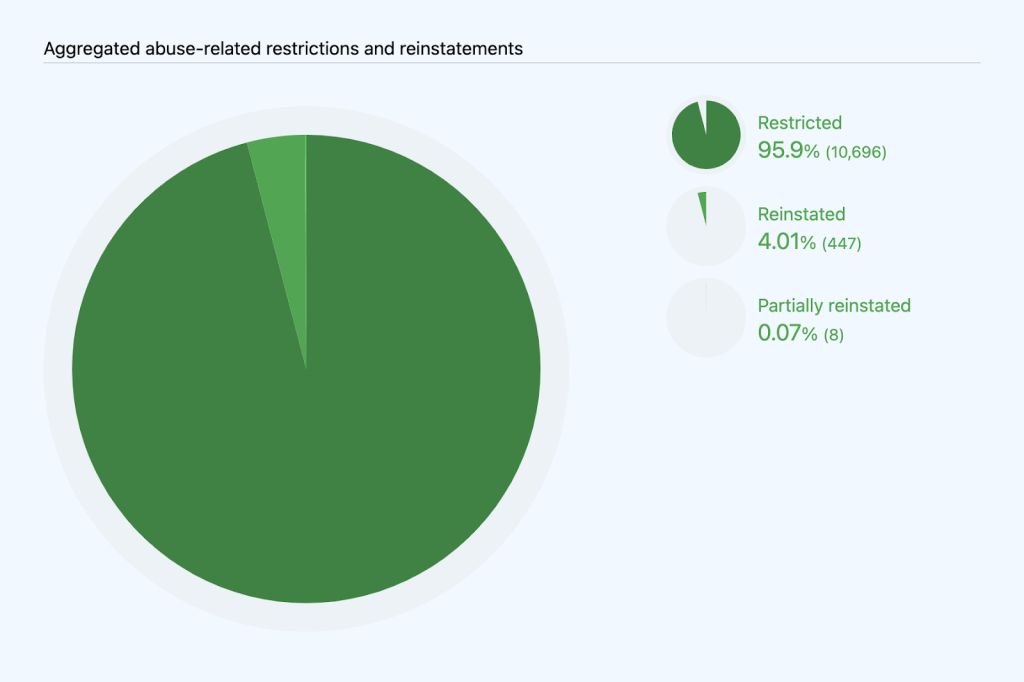Viewport: 1024px width, 682px height.
Task: Click the word "reinstatements" in the title
Action: pos(464,48)
